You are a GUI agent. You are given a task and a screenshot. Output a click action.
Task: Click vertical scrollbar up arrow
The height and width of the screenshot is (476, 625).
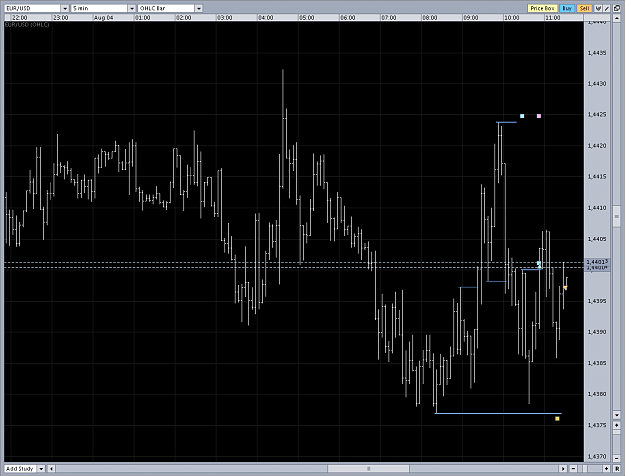click(x=617, y=18)
